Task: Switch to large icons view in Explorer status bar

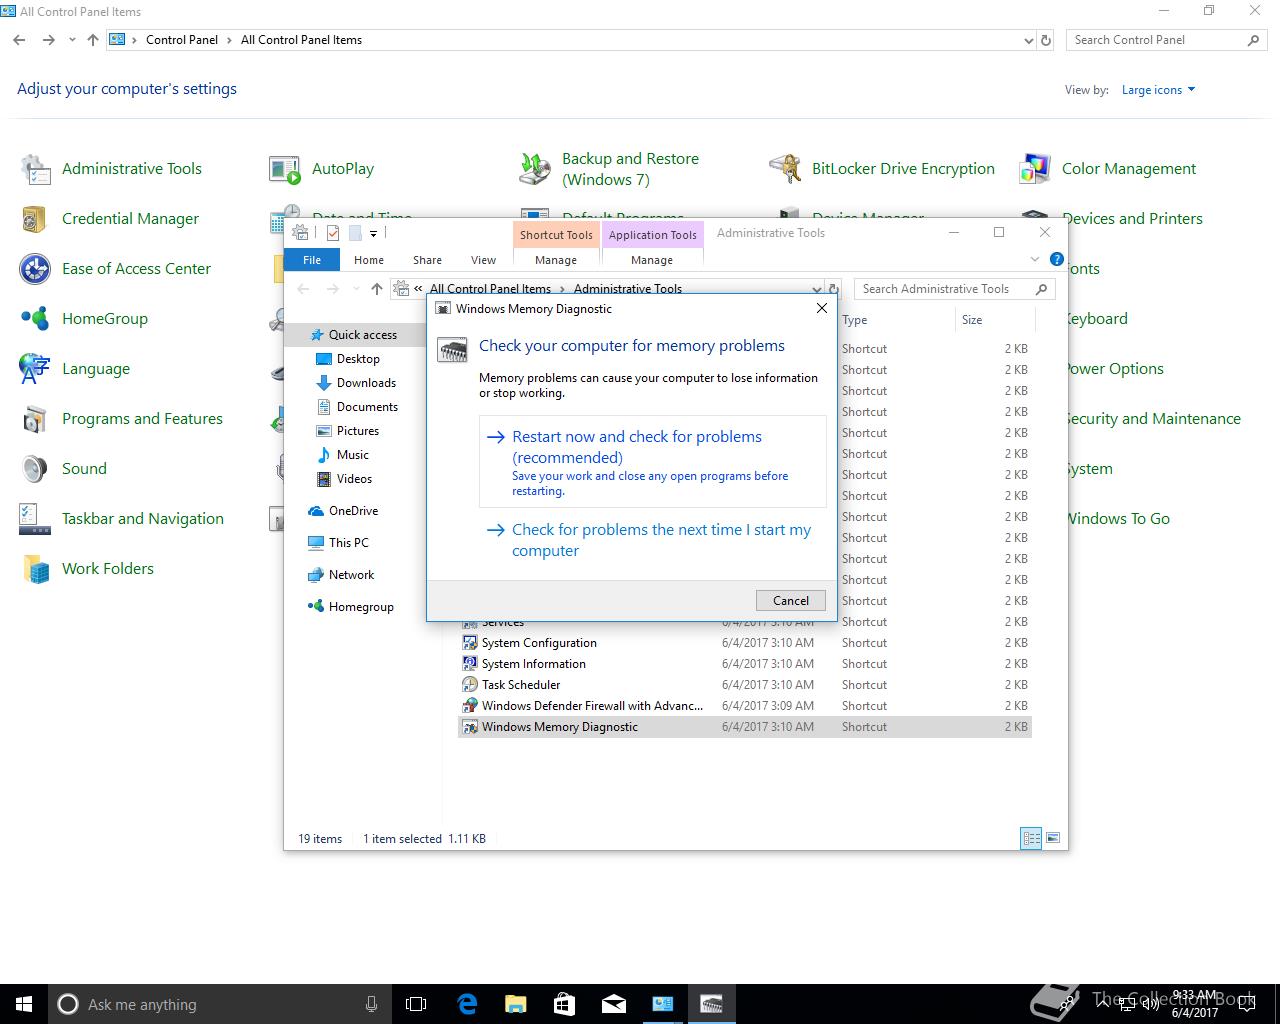Action: pos(1052,838)
